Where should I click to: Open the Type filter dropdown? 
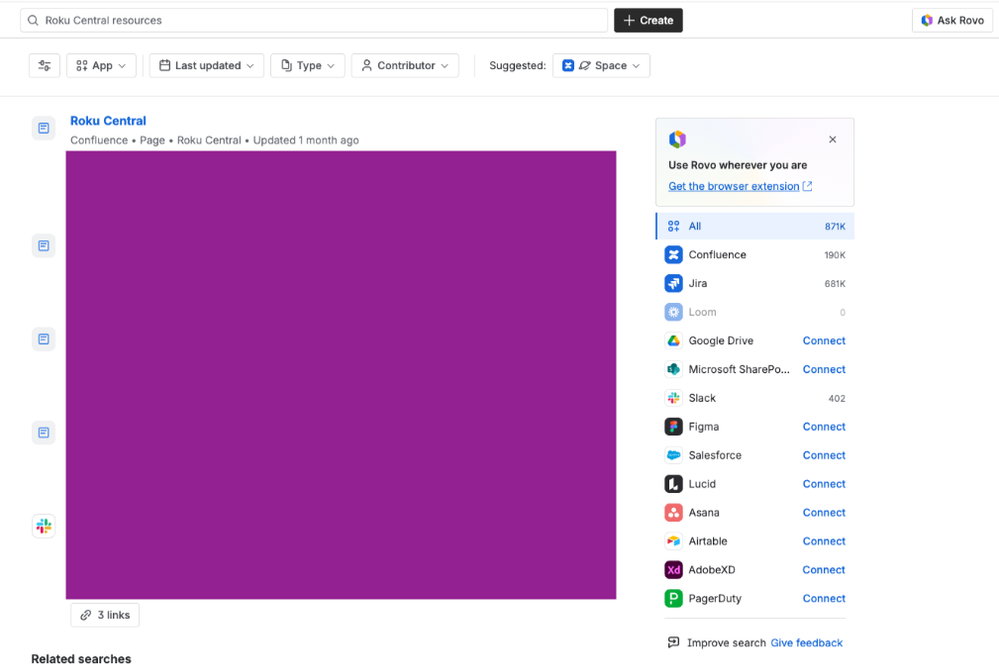308,66
